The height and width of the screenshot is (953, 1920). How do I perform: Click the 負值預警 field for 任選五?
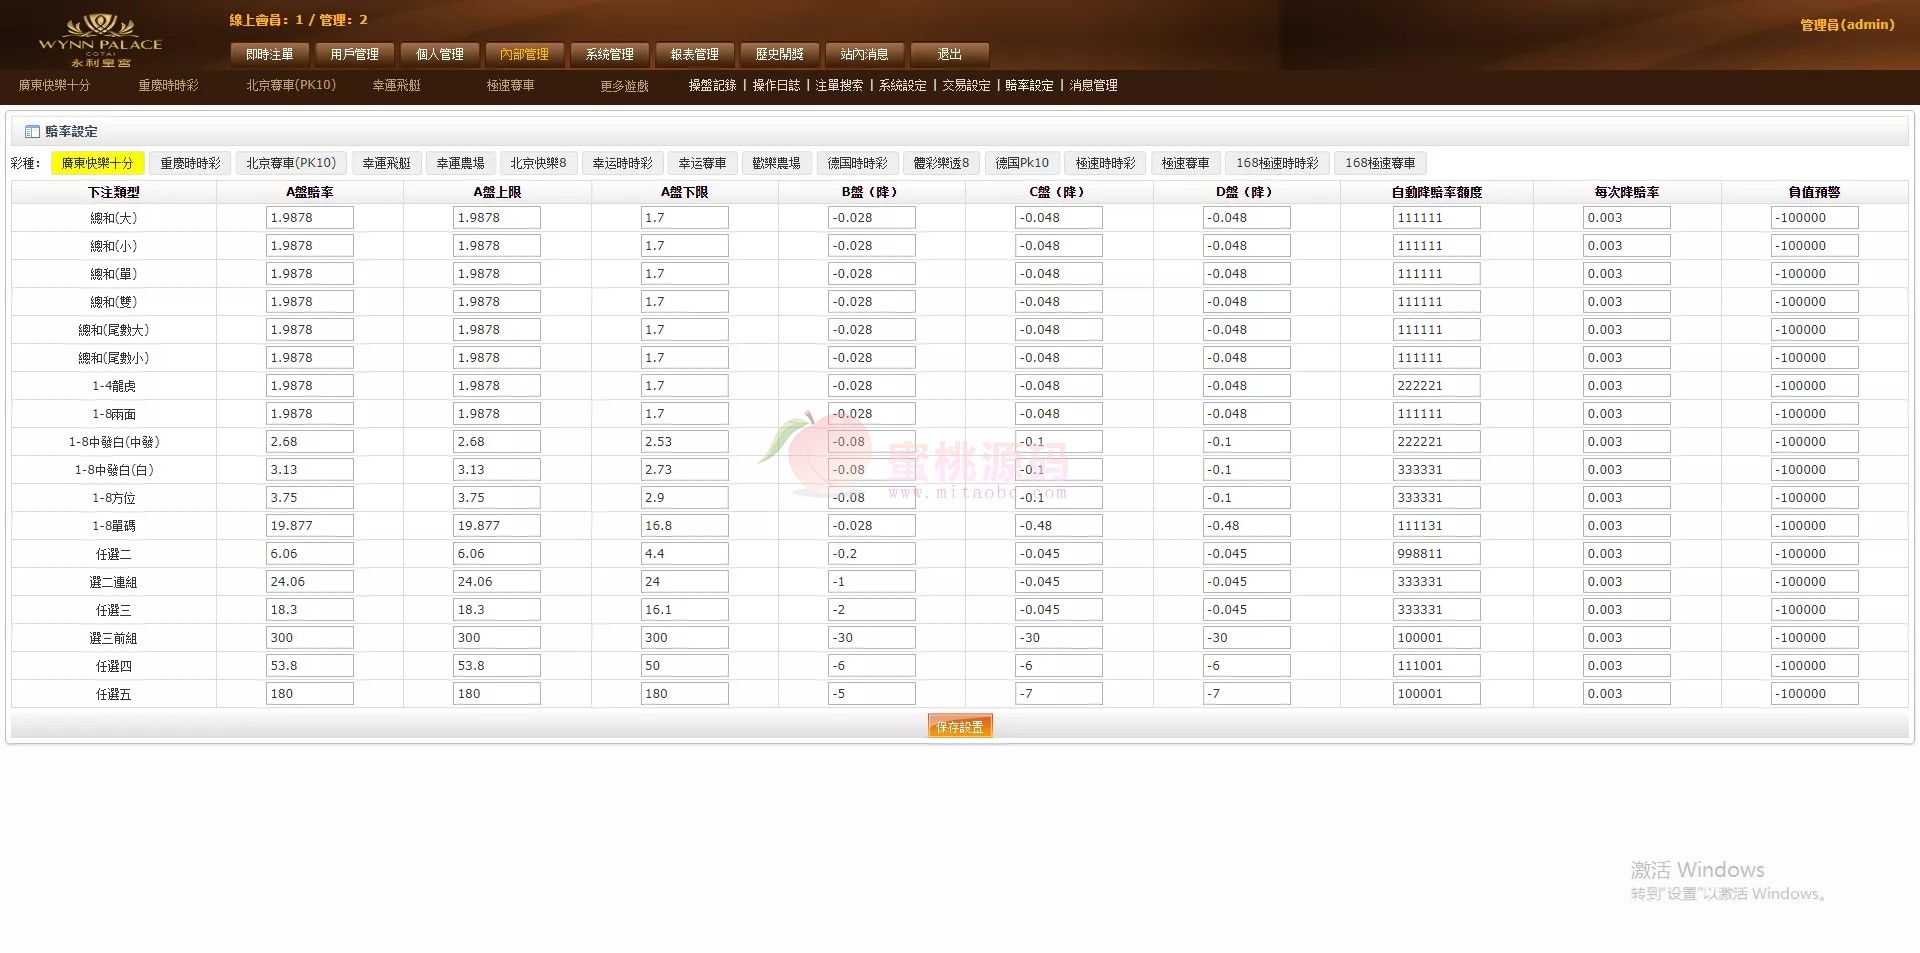click(1813, 694)
